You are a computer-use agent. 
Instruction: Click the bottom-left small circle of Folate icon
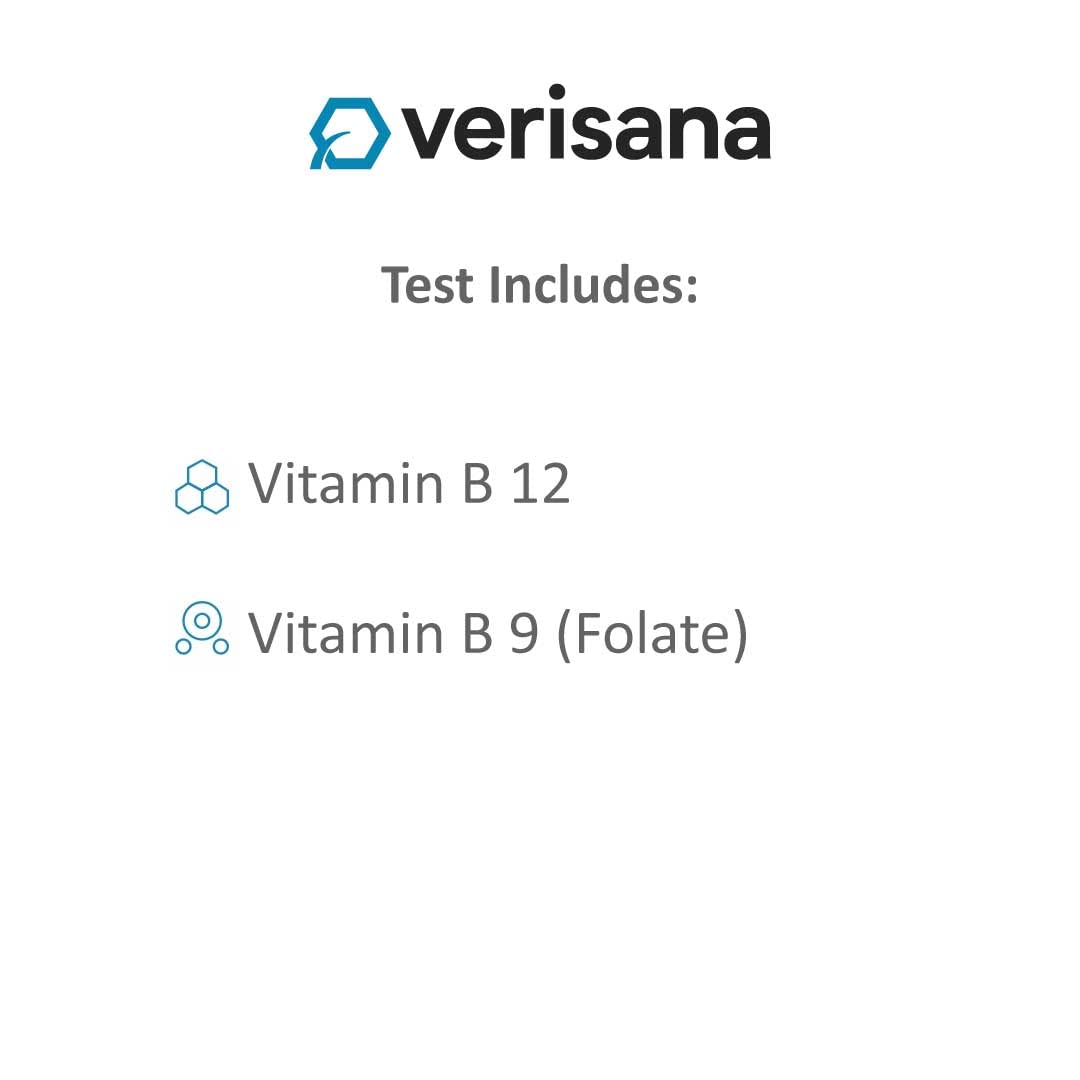coord(184,646)
